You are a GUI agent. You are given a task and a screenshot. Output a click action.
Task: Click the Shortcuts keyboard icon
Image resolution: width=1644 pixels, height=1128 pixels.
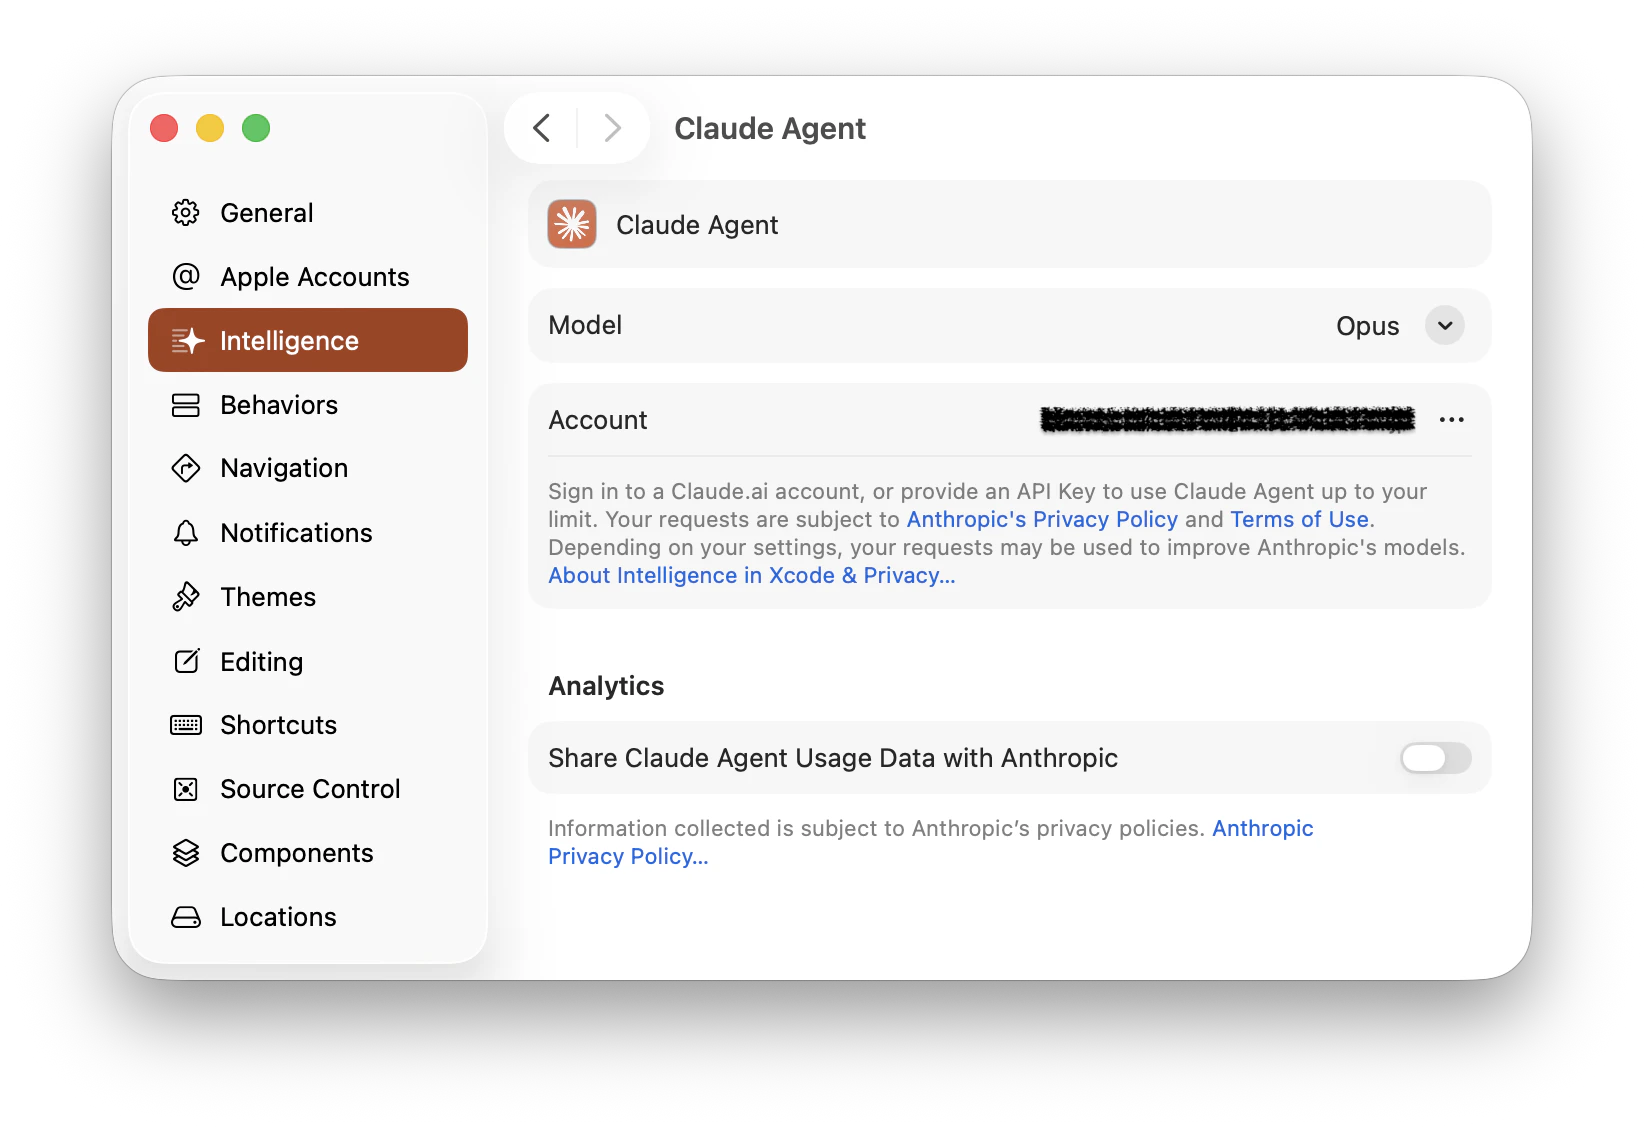pyautogui.click(x=186, y=725)
